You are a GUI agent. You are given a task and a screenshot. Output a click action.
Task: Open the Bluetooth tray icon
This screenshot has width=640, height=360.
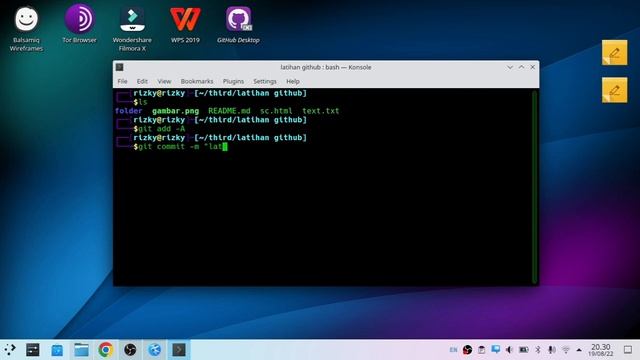coord(538,350)
